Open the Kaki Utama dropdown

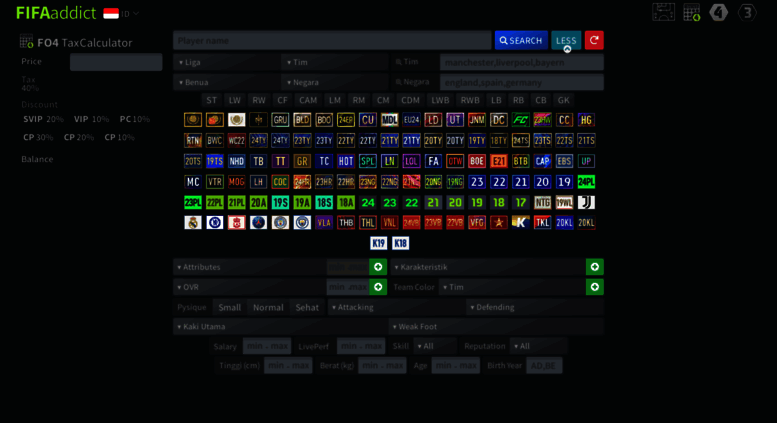(x=280, y=326)
